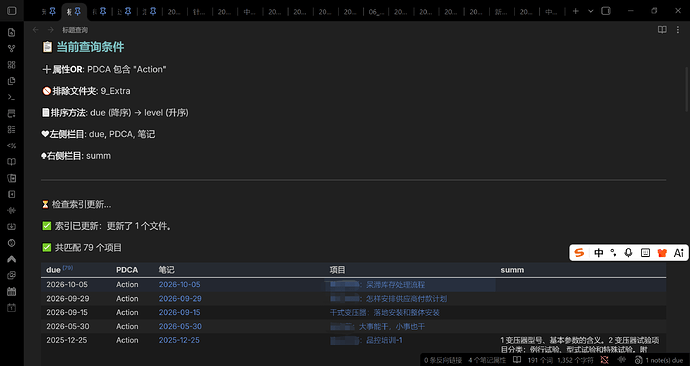Click the IME Ai assistant button
Viewport: 690px width, 366px height.
pyautogui.click(x=679, y=253)
